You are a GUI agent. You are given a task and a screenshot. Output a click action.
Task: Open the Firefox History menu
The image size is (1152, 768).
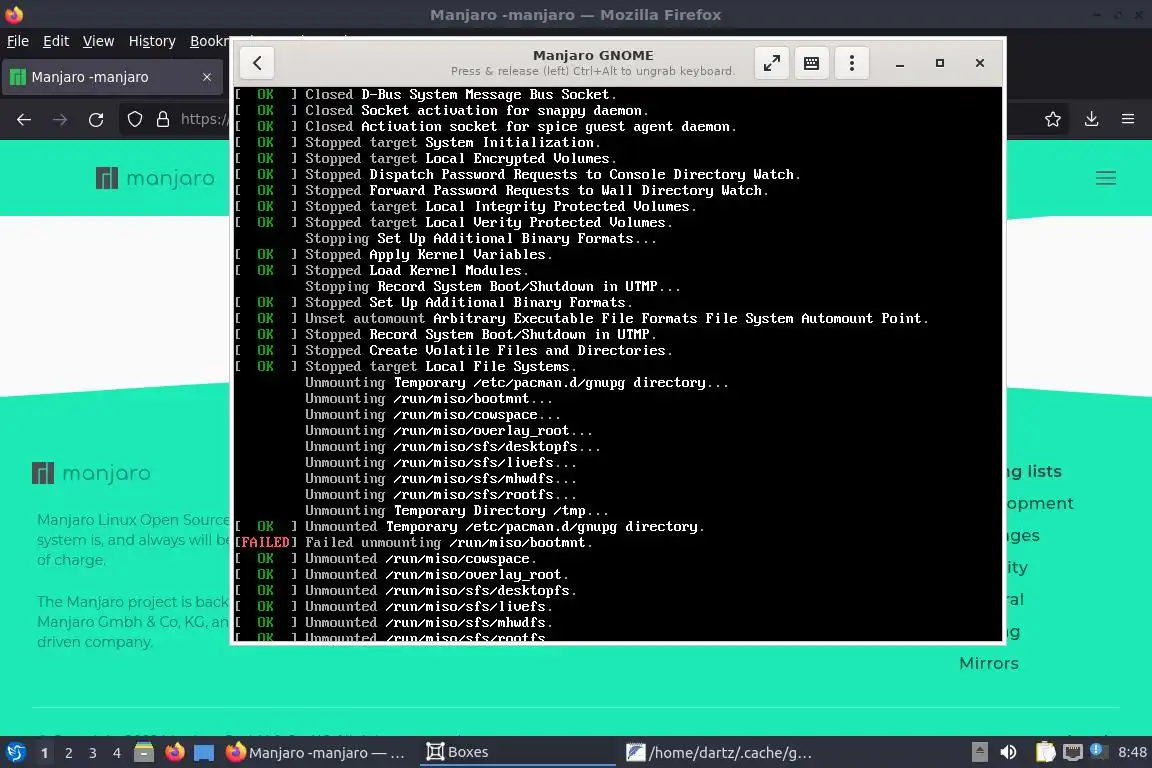(x=152, y=41)
